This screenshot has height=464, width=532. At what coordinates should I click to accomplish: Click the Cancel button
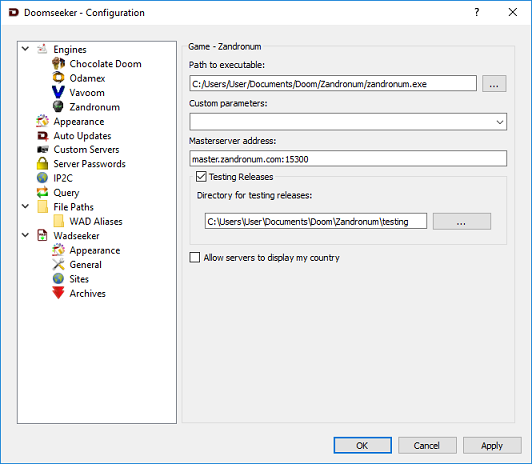click(427, 445)
